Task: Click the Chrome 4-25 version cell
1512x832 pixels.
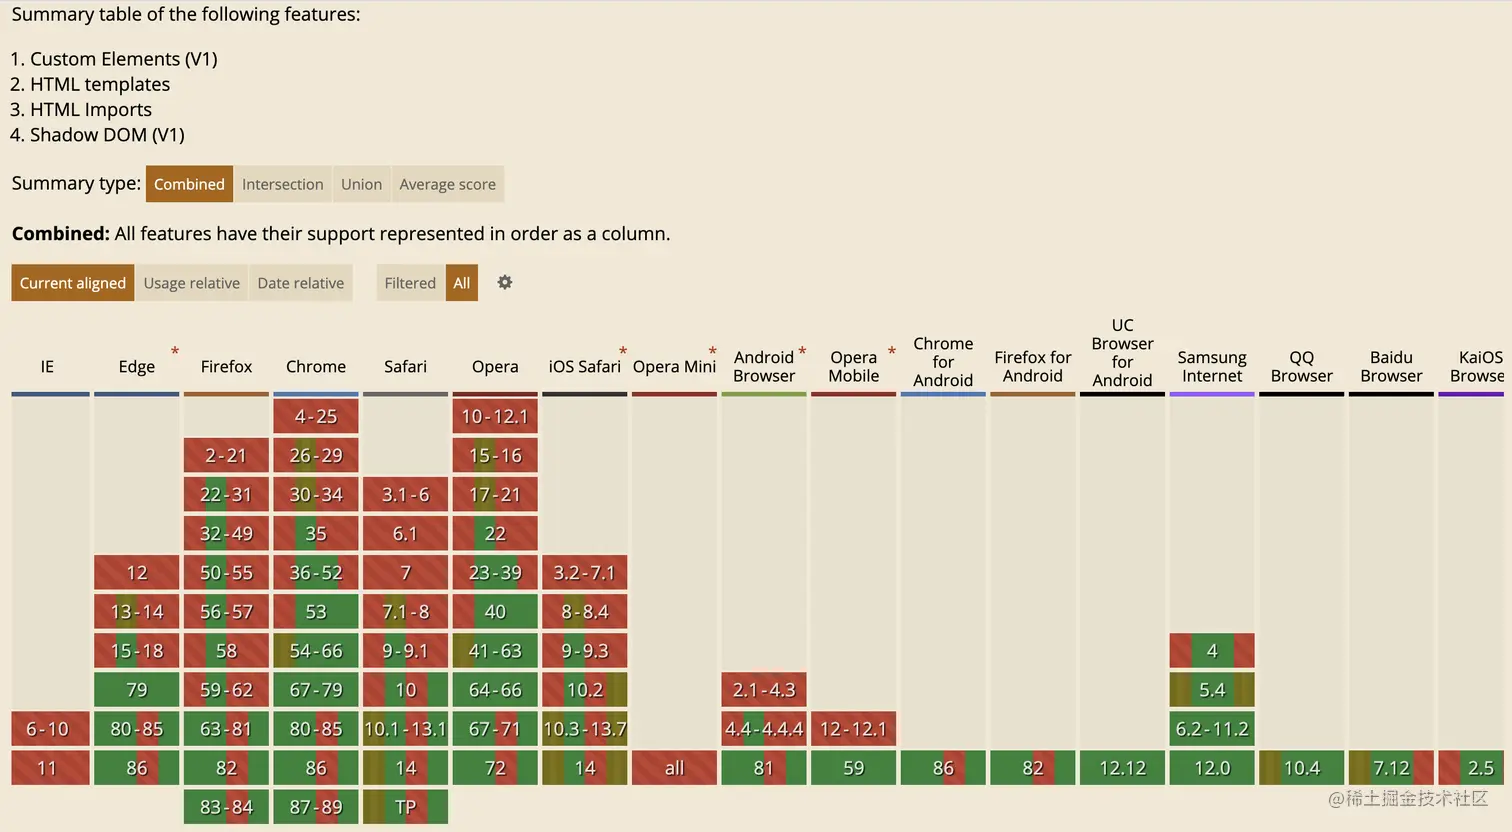Action: tap(316, 416)
